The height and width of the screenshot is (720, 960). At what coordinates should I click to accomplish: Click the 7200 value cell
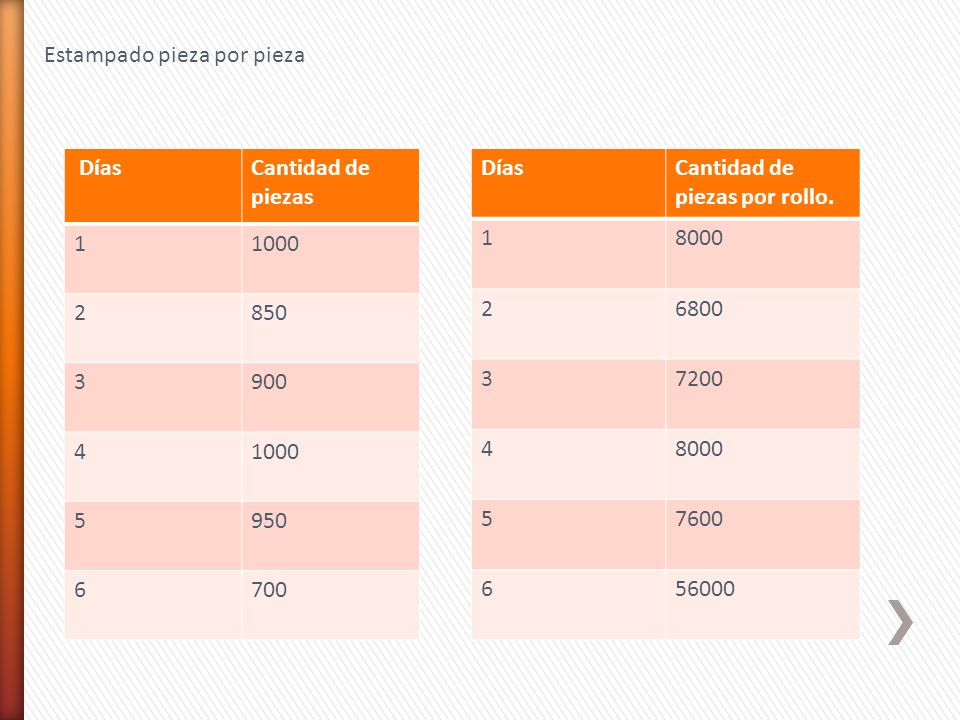pos(763,394)
